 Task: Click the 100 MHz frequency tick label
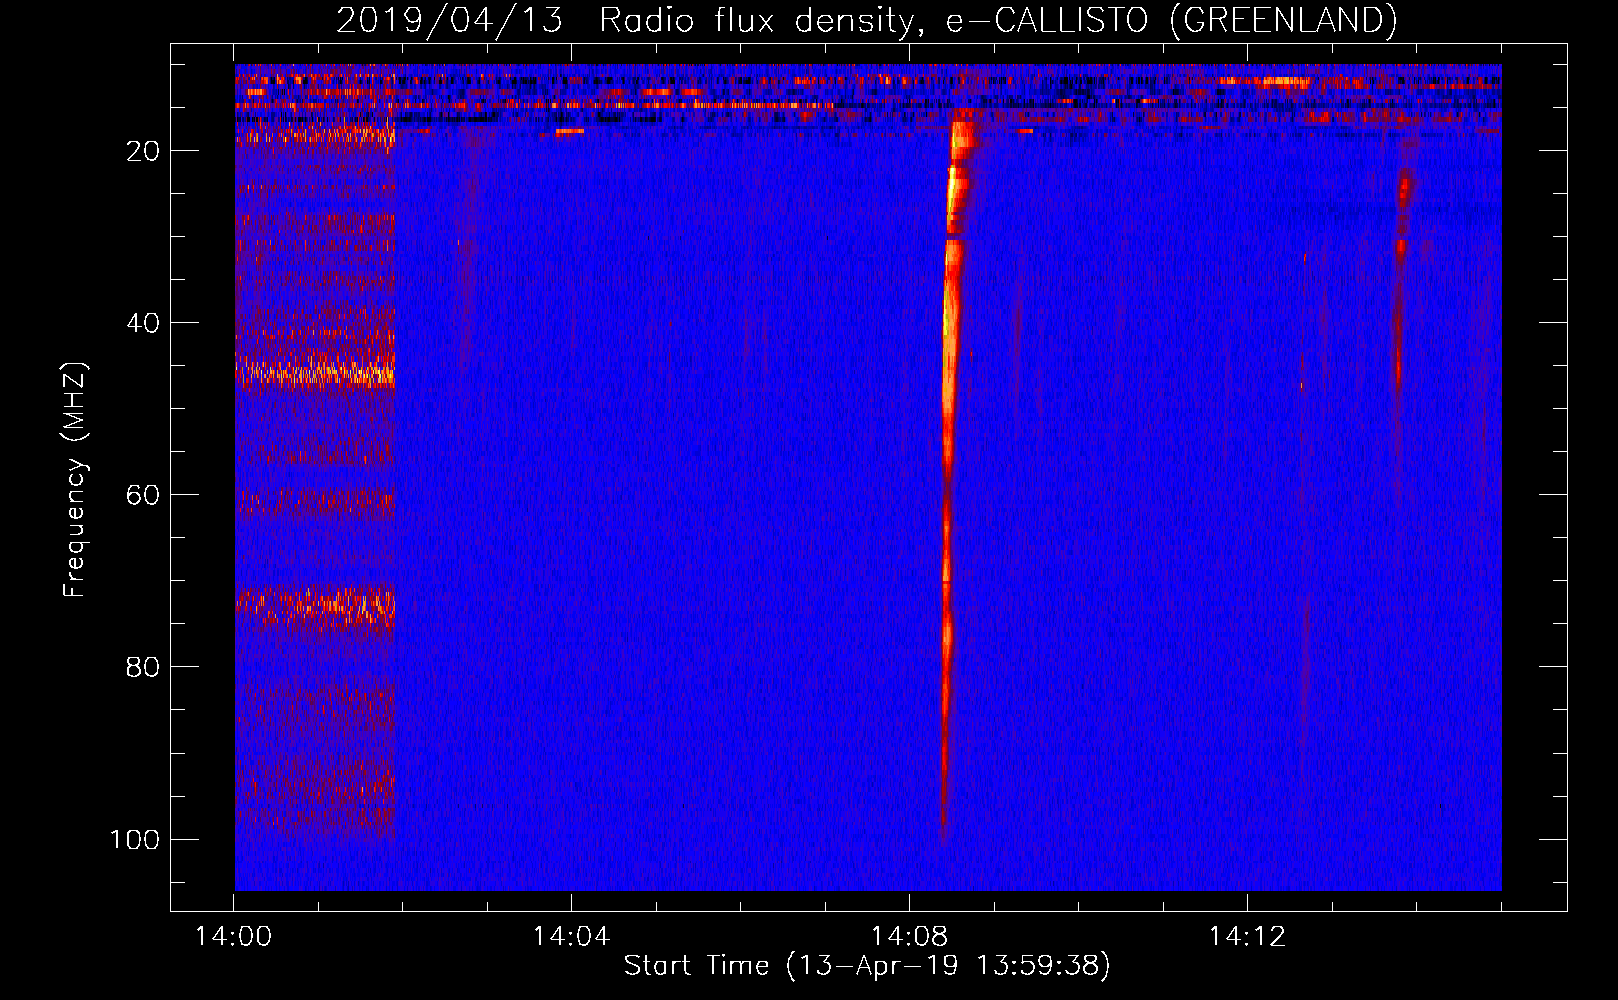point(135,839)
